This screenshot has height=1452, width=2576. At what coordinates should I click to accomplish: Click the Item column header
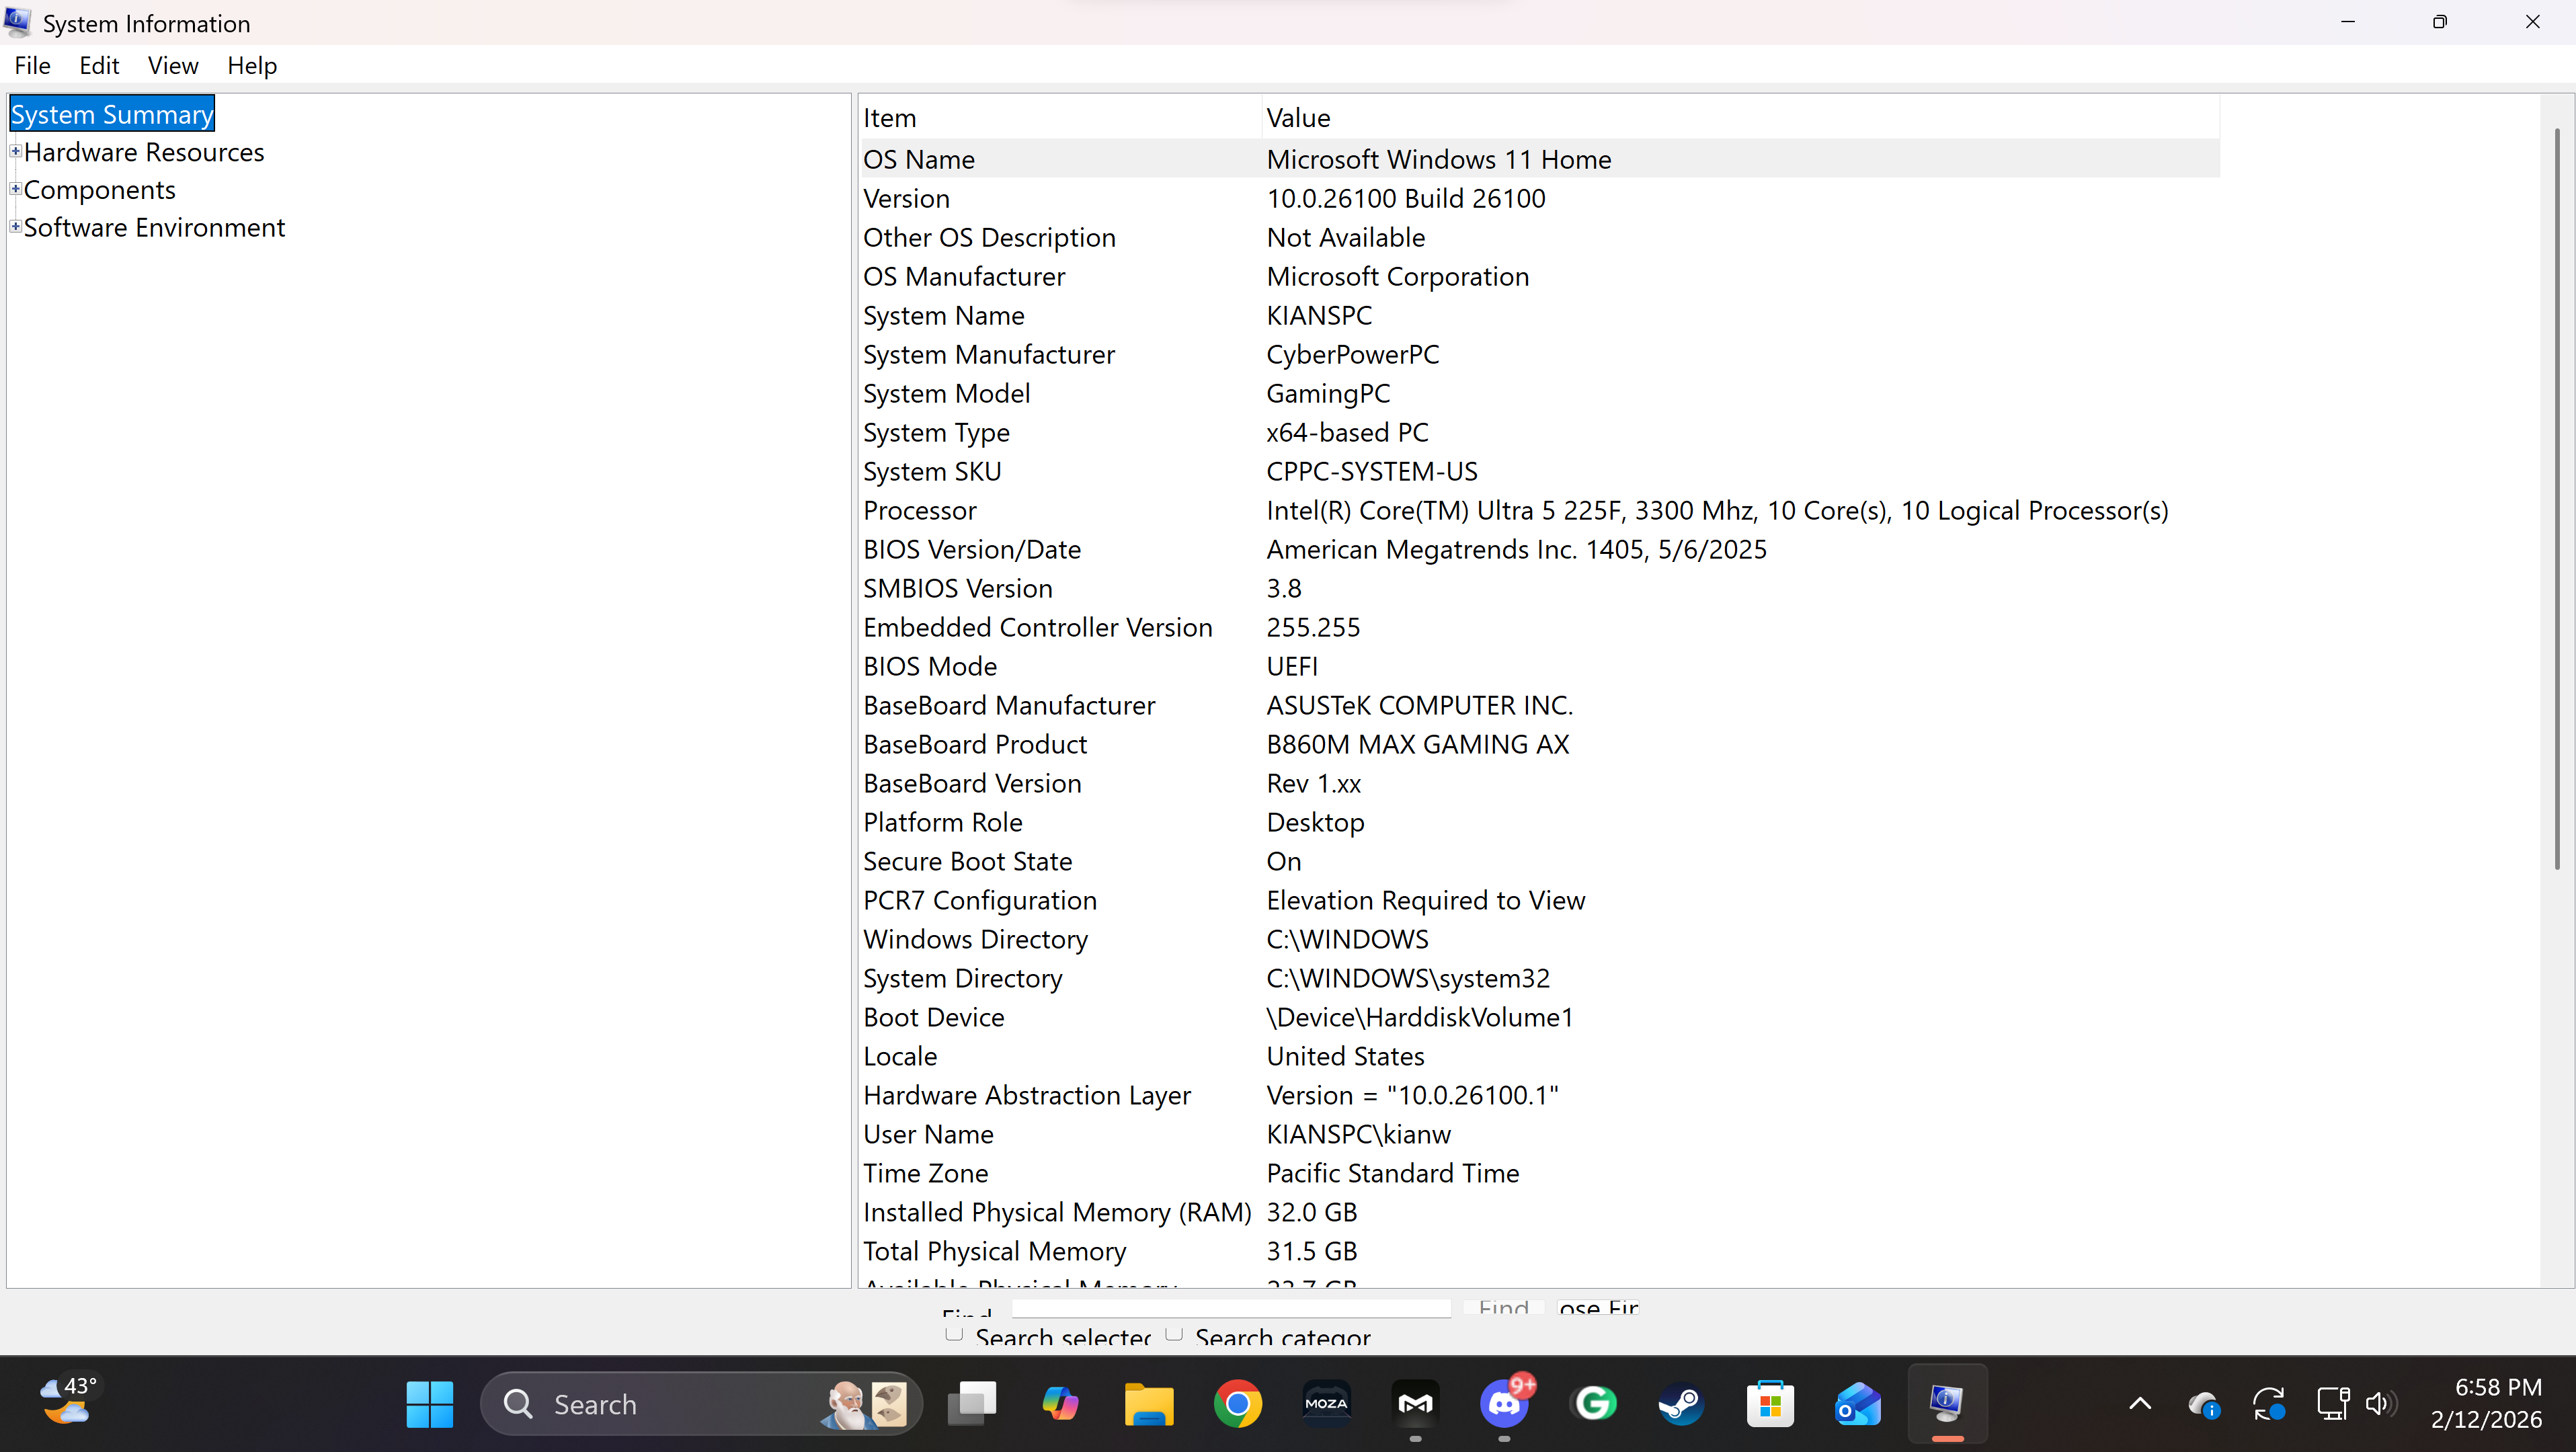click(1060, 118)
